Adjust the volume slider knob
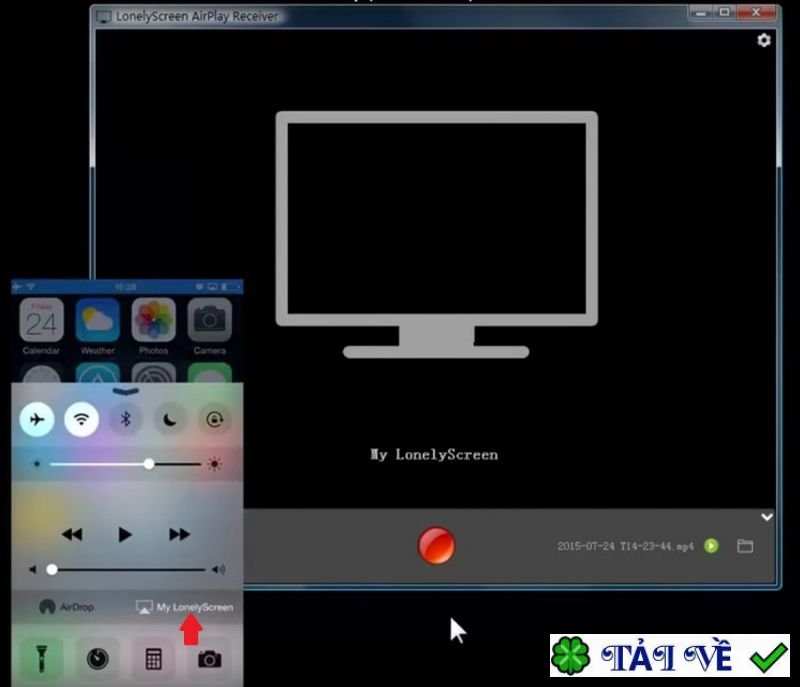Image resolution: width=800 pixels, height=687 pixels. tap(52, 570)
